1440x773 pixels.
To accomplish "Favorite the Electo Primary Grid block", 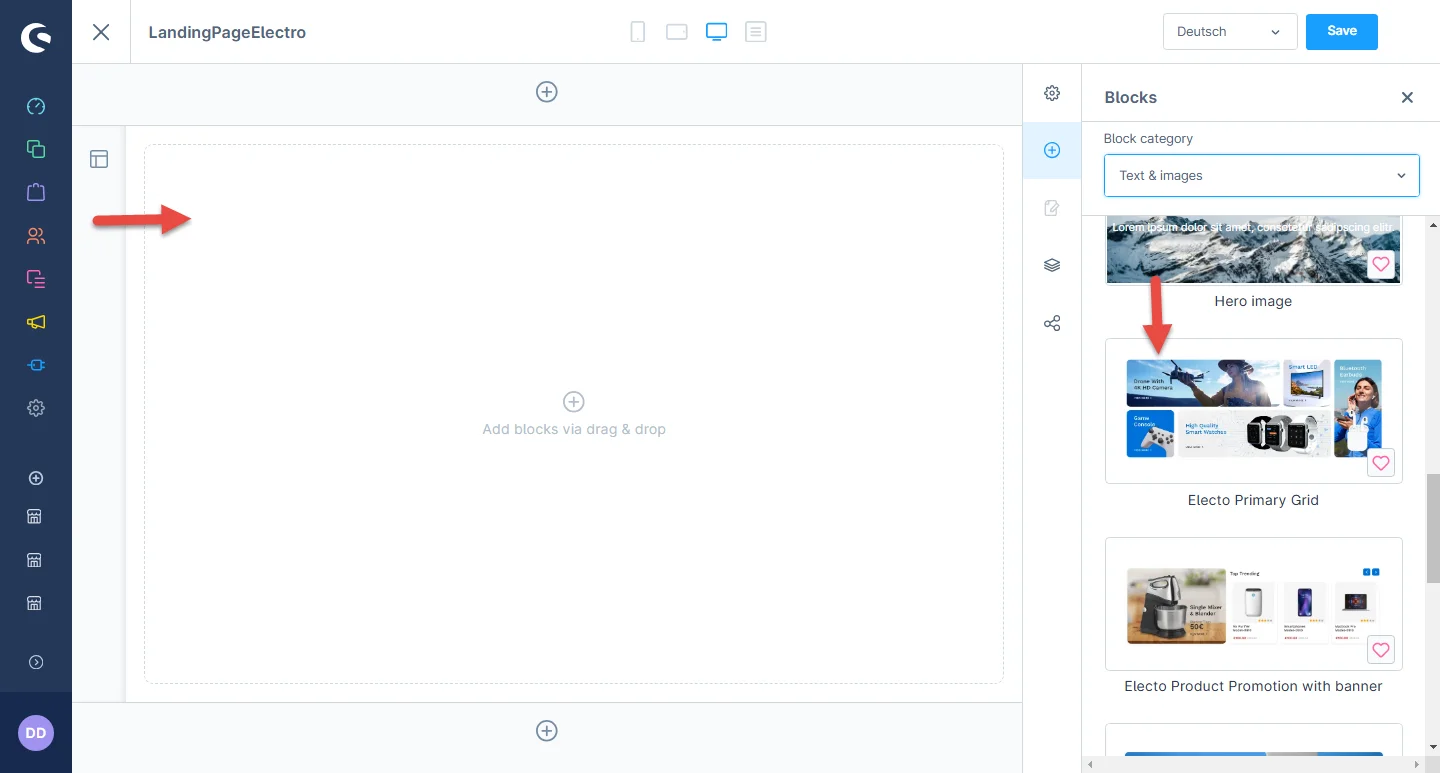I will pyautogui.click(x=1380, y=463).
